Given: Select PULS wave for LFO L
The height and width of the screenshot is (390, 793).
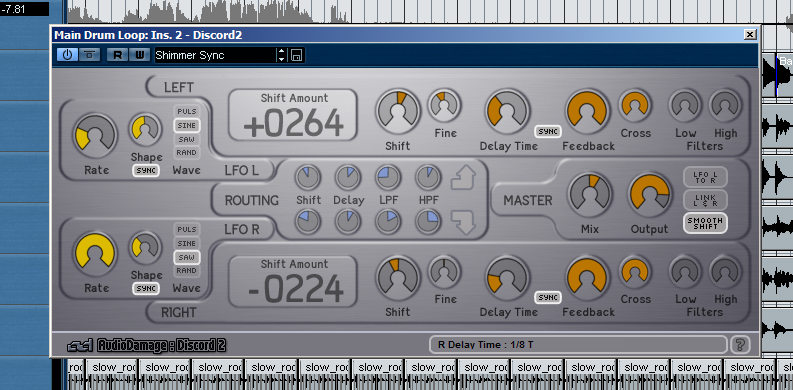Looking at the screenshot, I should (186, 111).
